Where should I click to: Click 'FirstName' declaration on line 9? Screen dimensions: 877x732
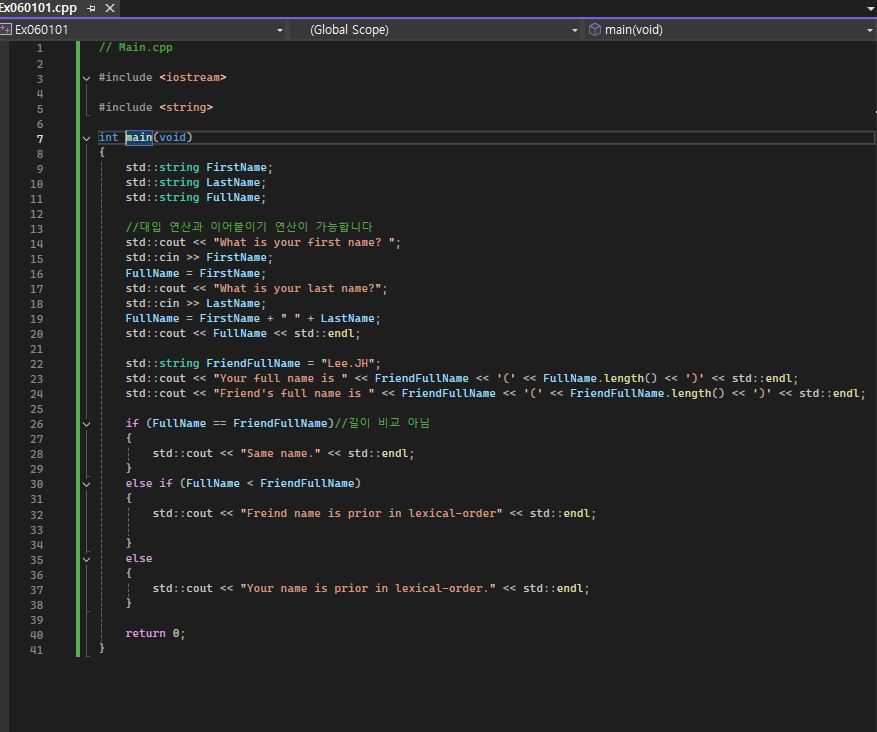pos(237,167)
